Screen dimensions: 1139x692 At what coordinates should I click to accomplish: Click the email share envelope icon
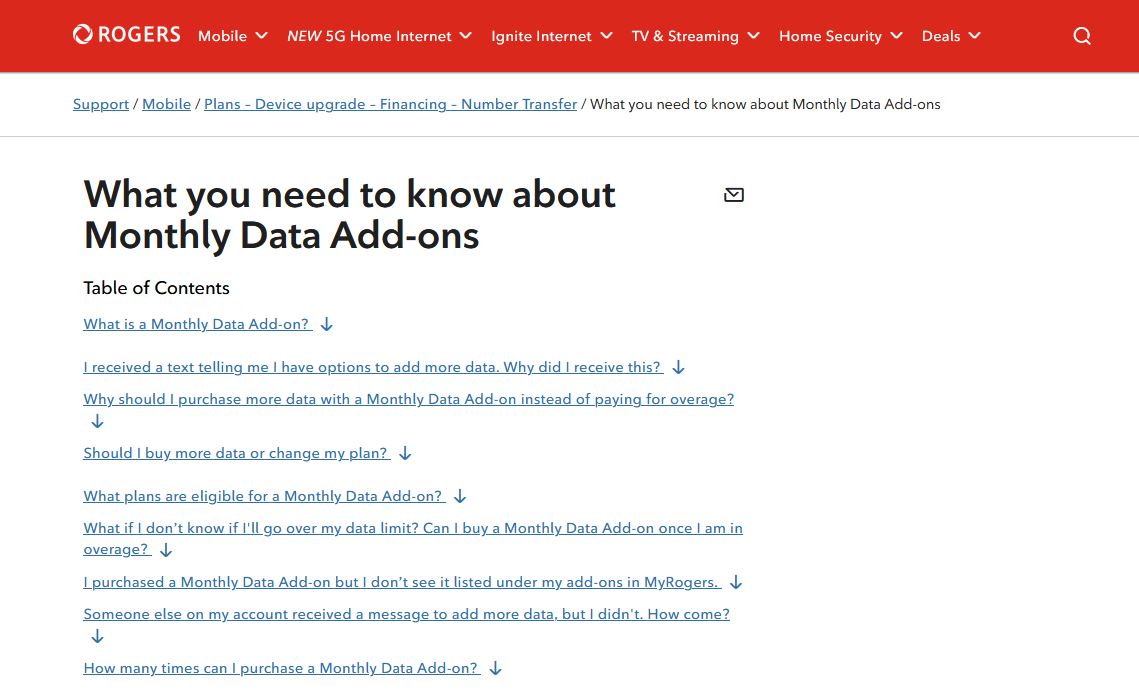733,194
